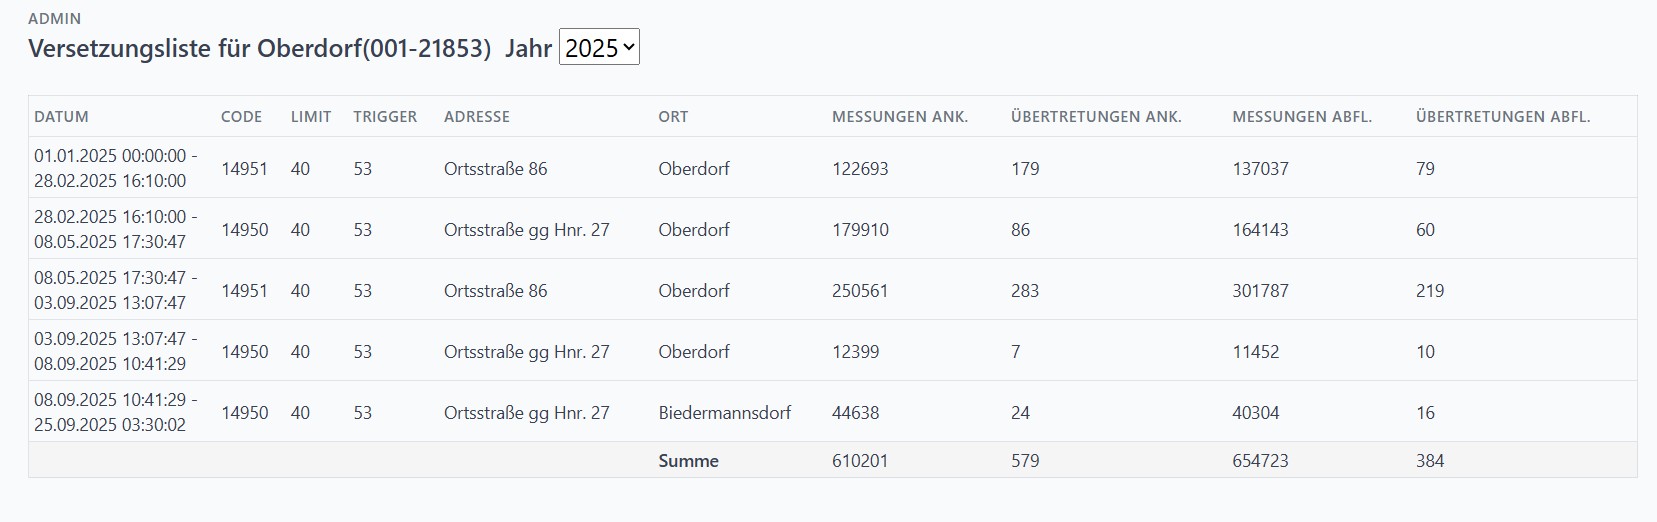Click the TRIGGER column header
This screenshot has width=1657, height=522.
385,117
